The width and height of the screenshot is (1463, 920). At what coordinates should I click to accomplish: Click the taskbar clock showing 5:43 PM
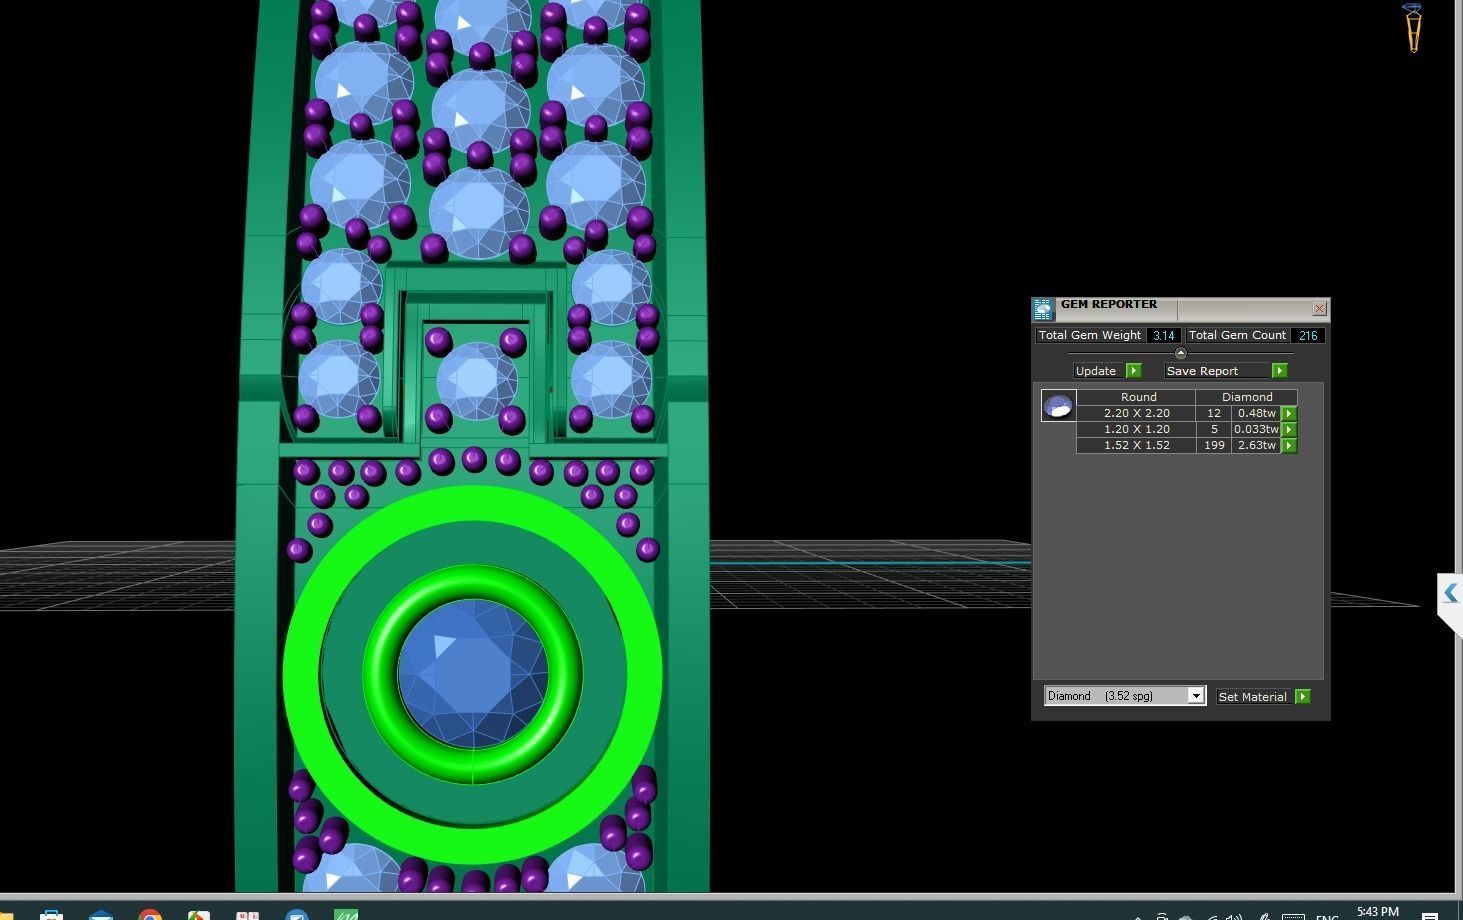[x=1377, y=912]
